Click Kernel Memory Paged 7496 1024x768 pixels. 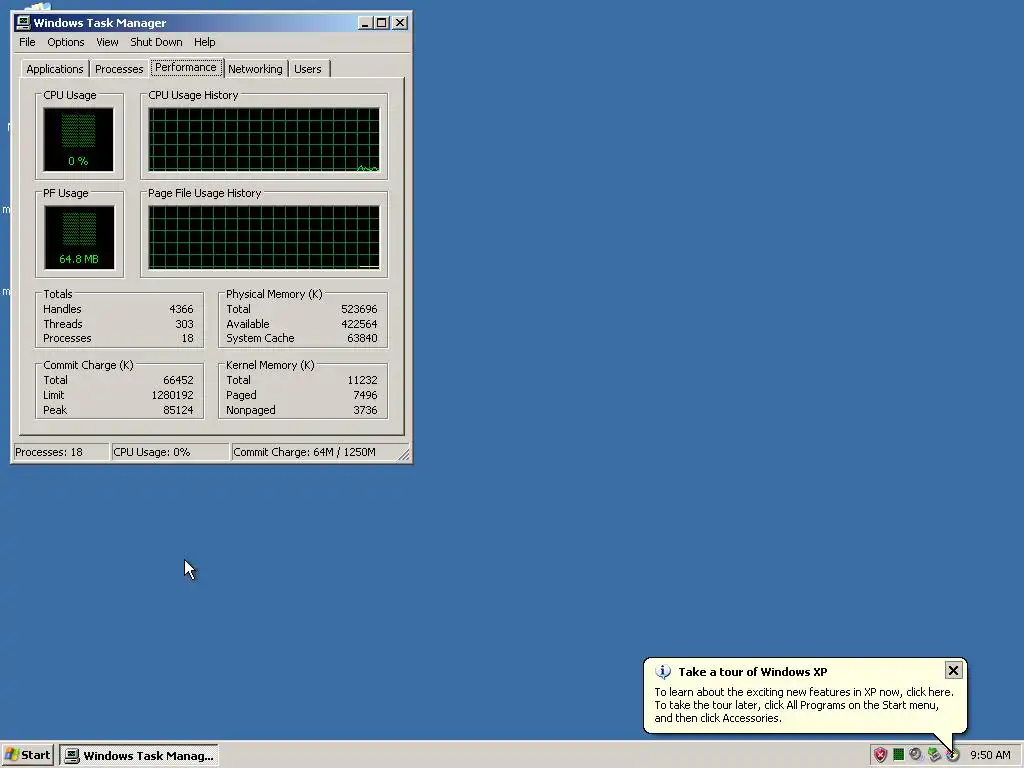click(x=365, y=395)
